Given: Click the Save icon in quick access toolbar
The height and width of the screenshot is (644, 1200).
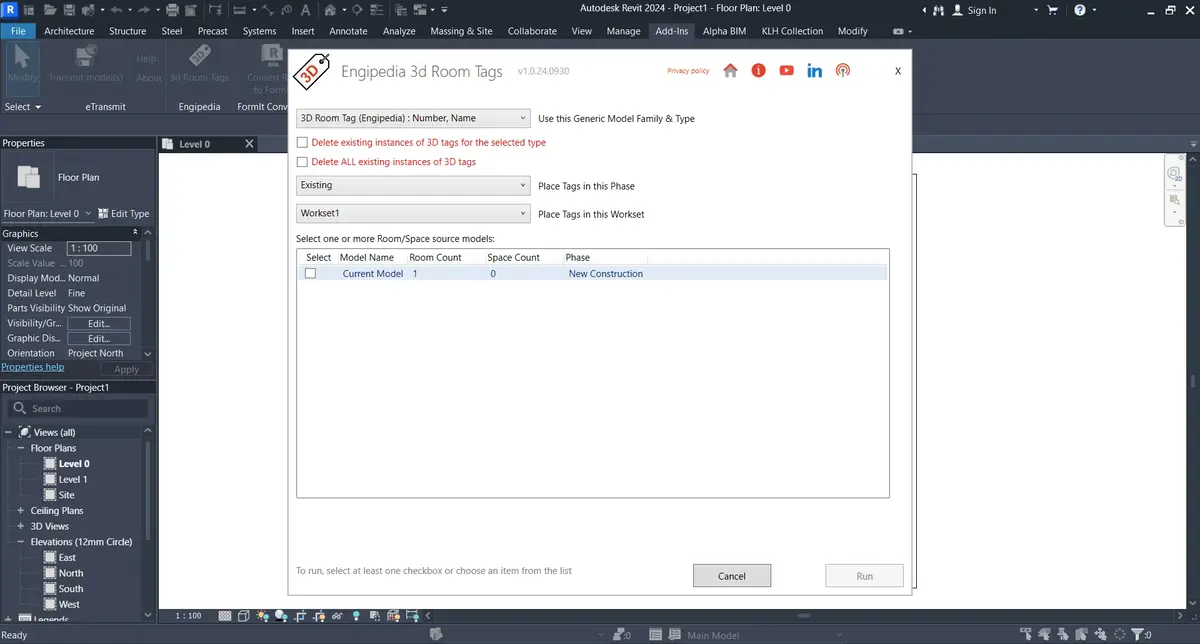Looking at the screenshot, I should (x=68, y=9).
